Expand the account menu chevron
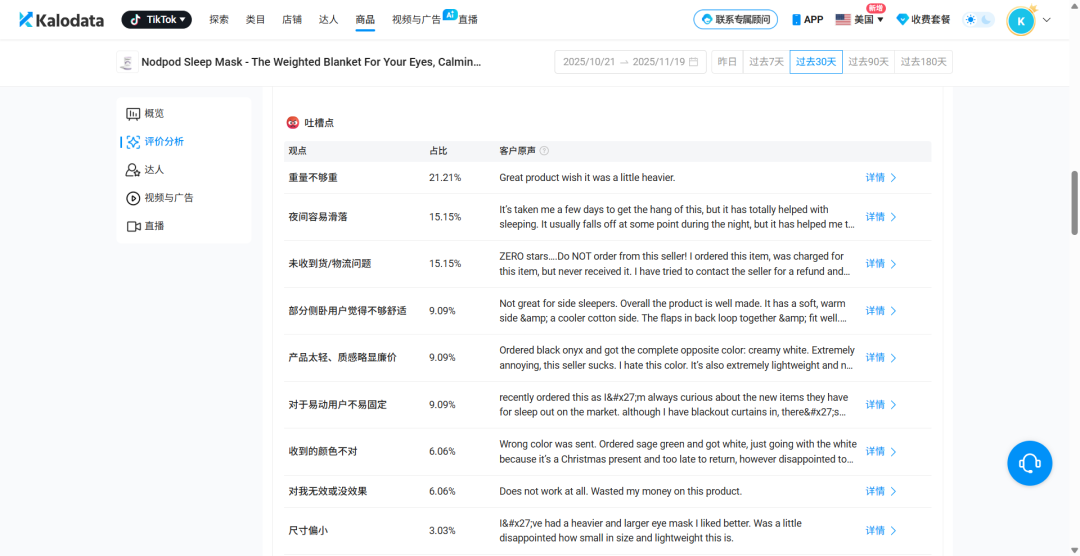 [1047, 20]
